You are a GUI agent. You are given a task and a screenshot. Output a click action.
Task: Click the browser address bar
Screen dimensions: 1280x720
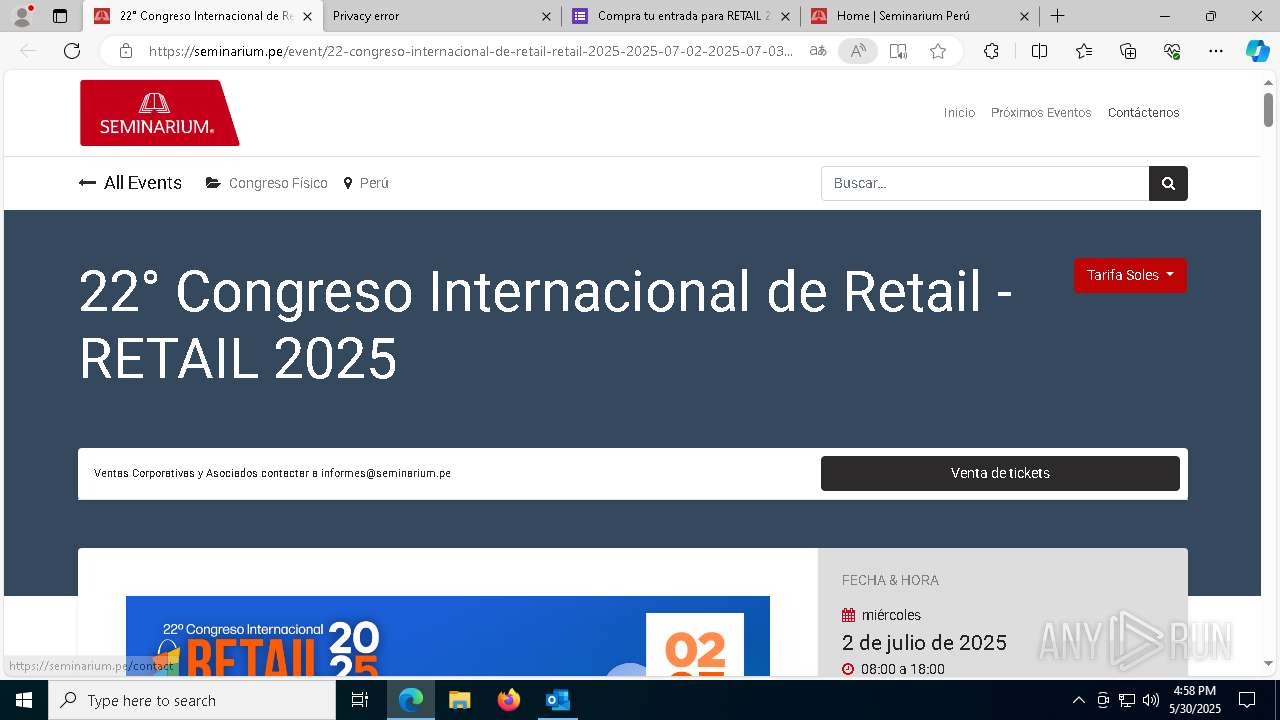pos(470,51)
